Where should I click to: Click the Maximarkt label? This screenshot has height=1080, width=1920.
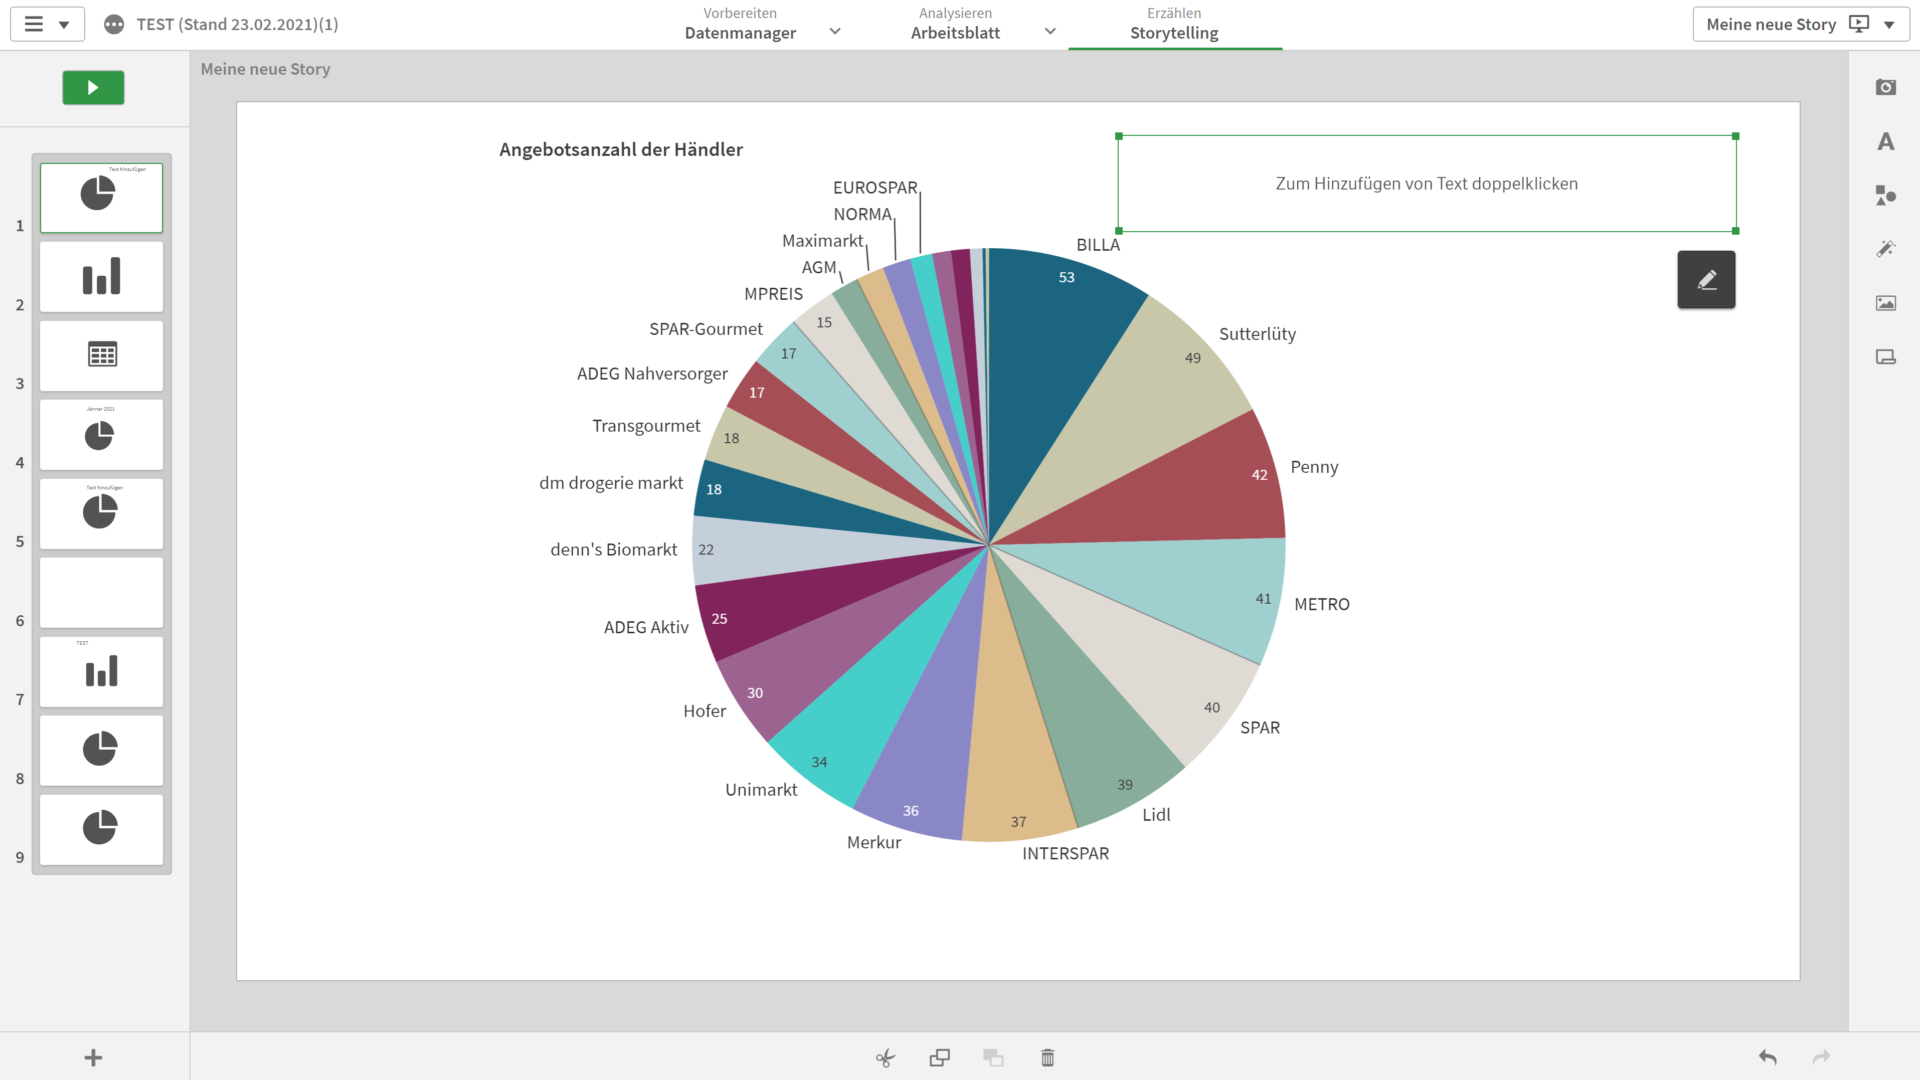(x=822, y=241)
